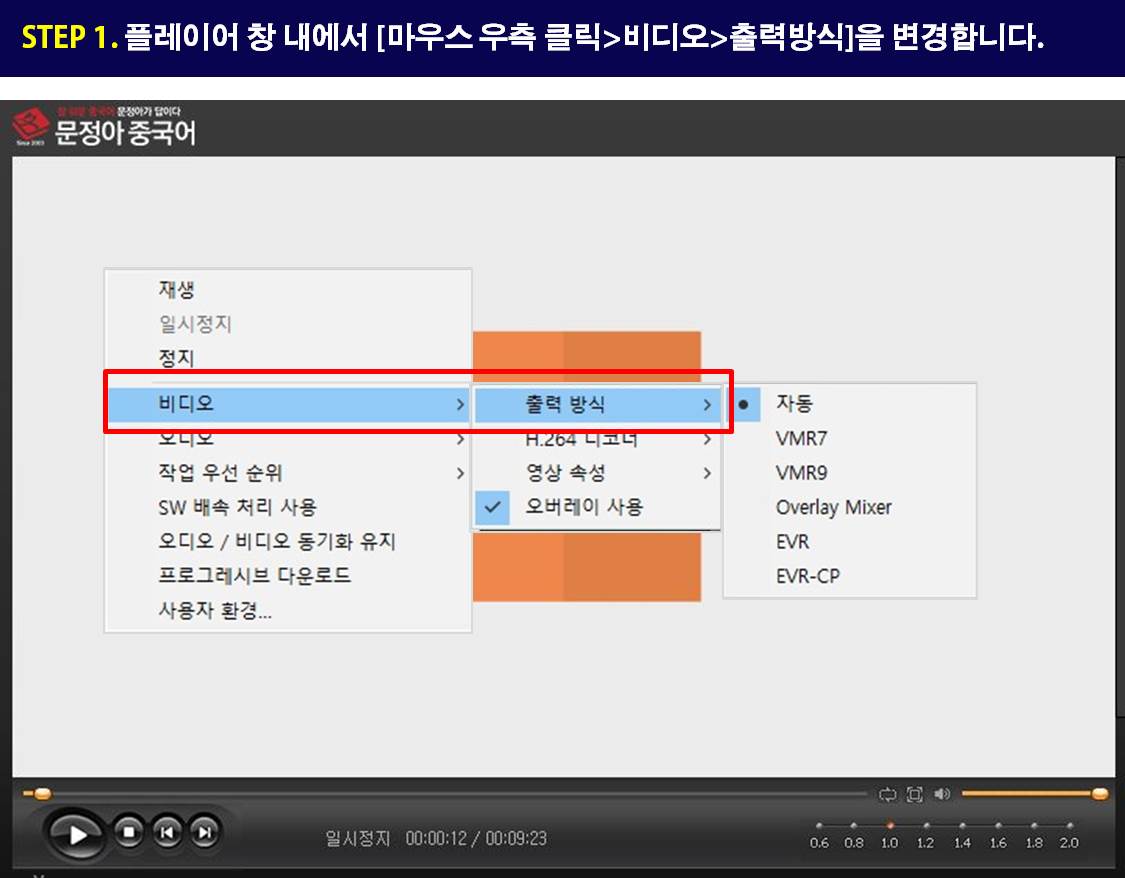Click the 문정아 중국어 logo
Screen dimensions: 1125x878
click(x=105, y=128)
